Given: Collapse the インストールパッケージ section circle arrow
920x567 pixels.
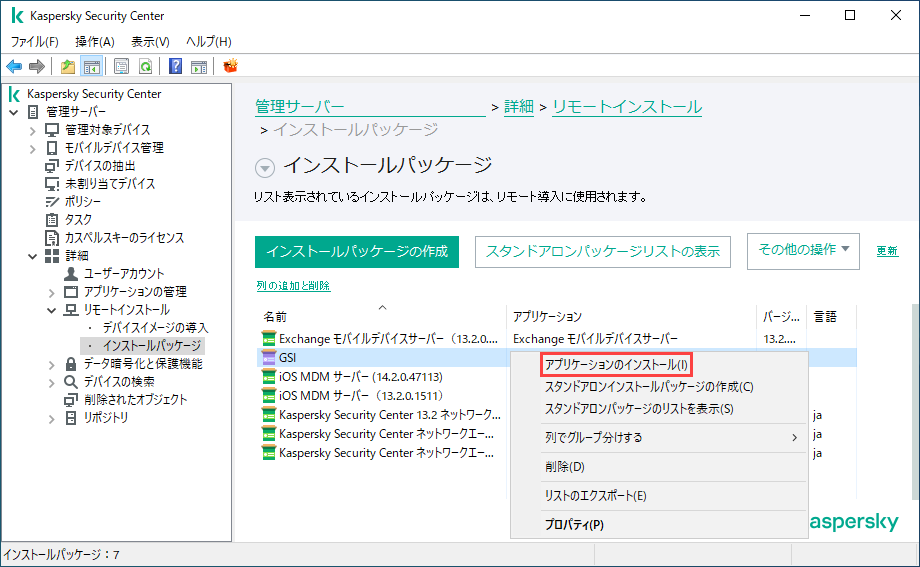Looking at the screenshot, I should pos(265,168).
